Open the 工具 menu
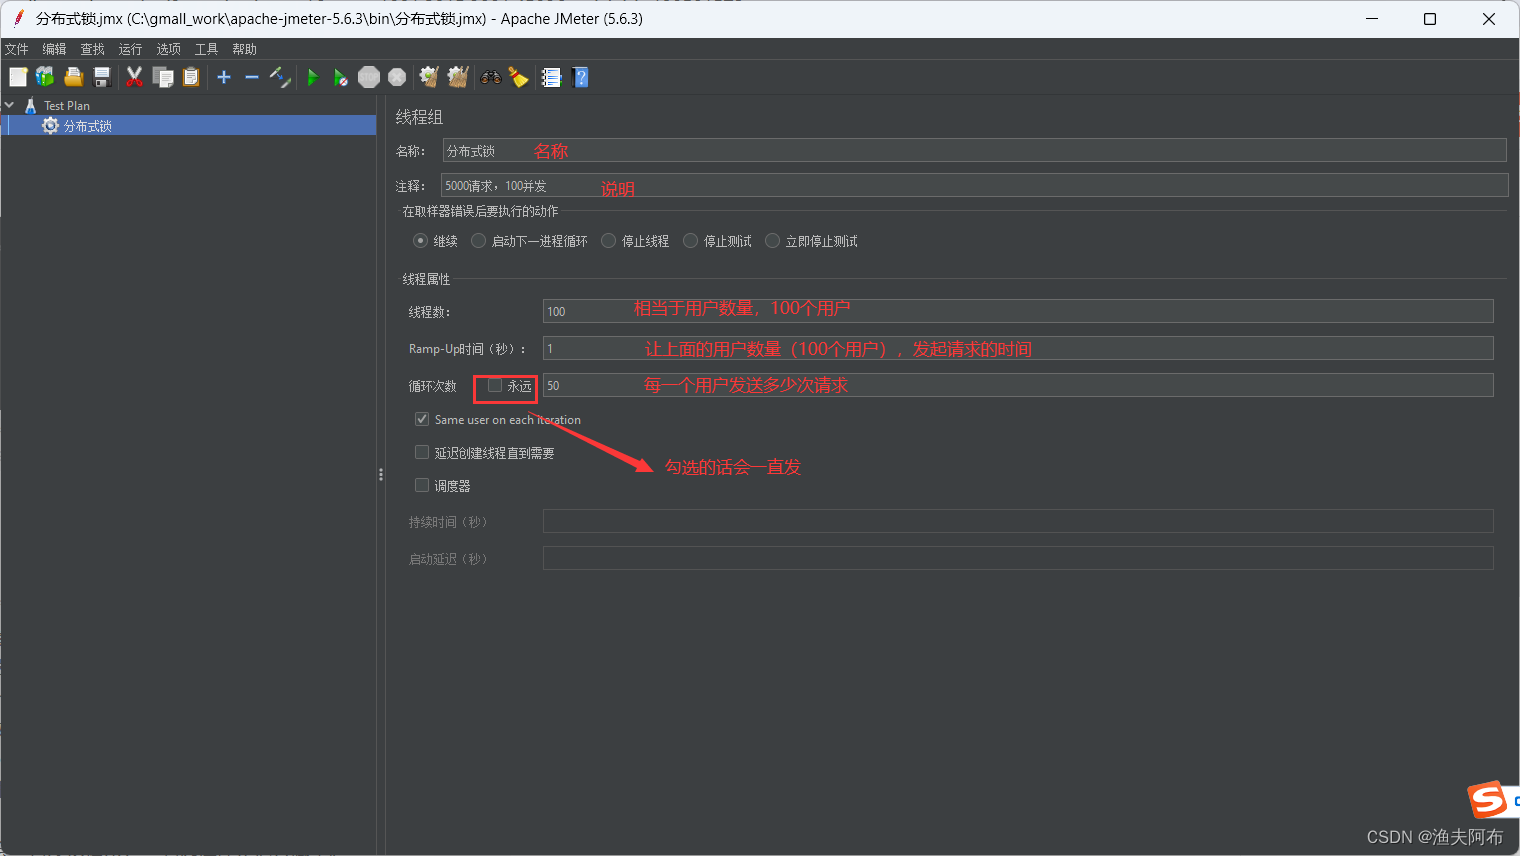 206,49
